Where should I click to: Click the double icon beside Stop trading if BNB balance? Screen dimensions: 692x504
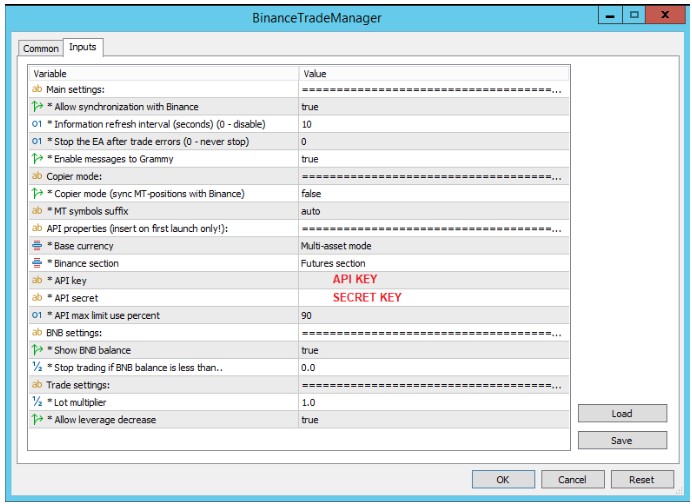tap(37, 367)
